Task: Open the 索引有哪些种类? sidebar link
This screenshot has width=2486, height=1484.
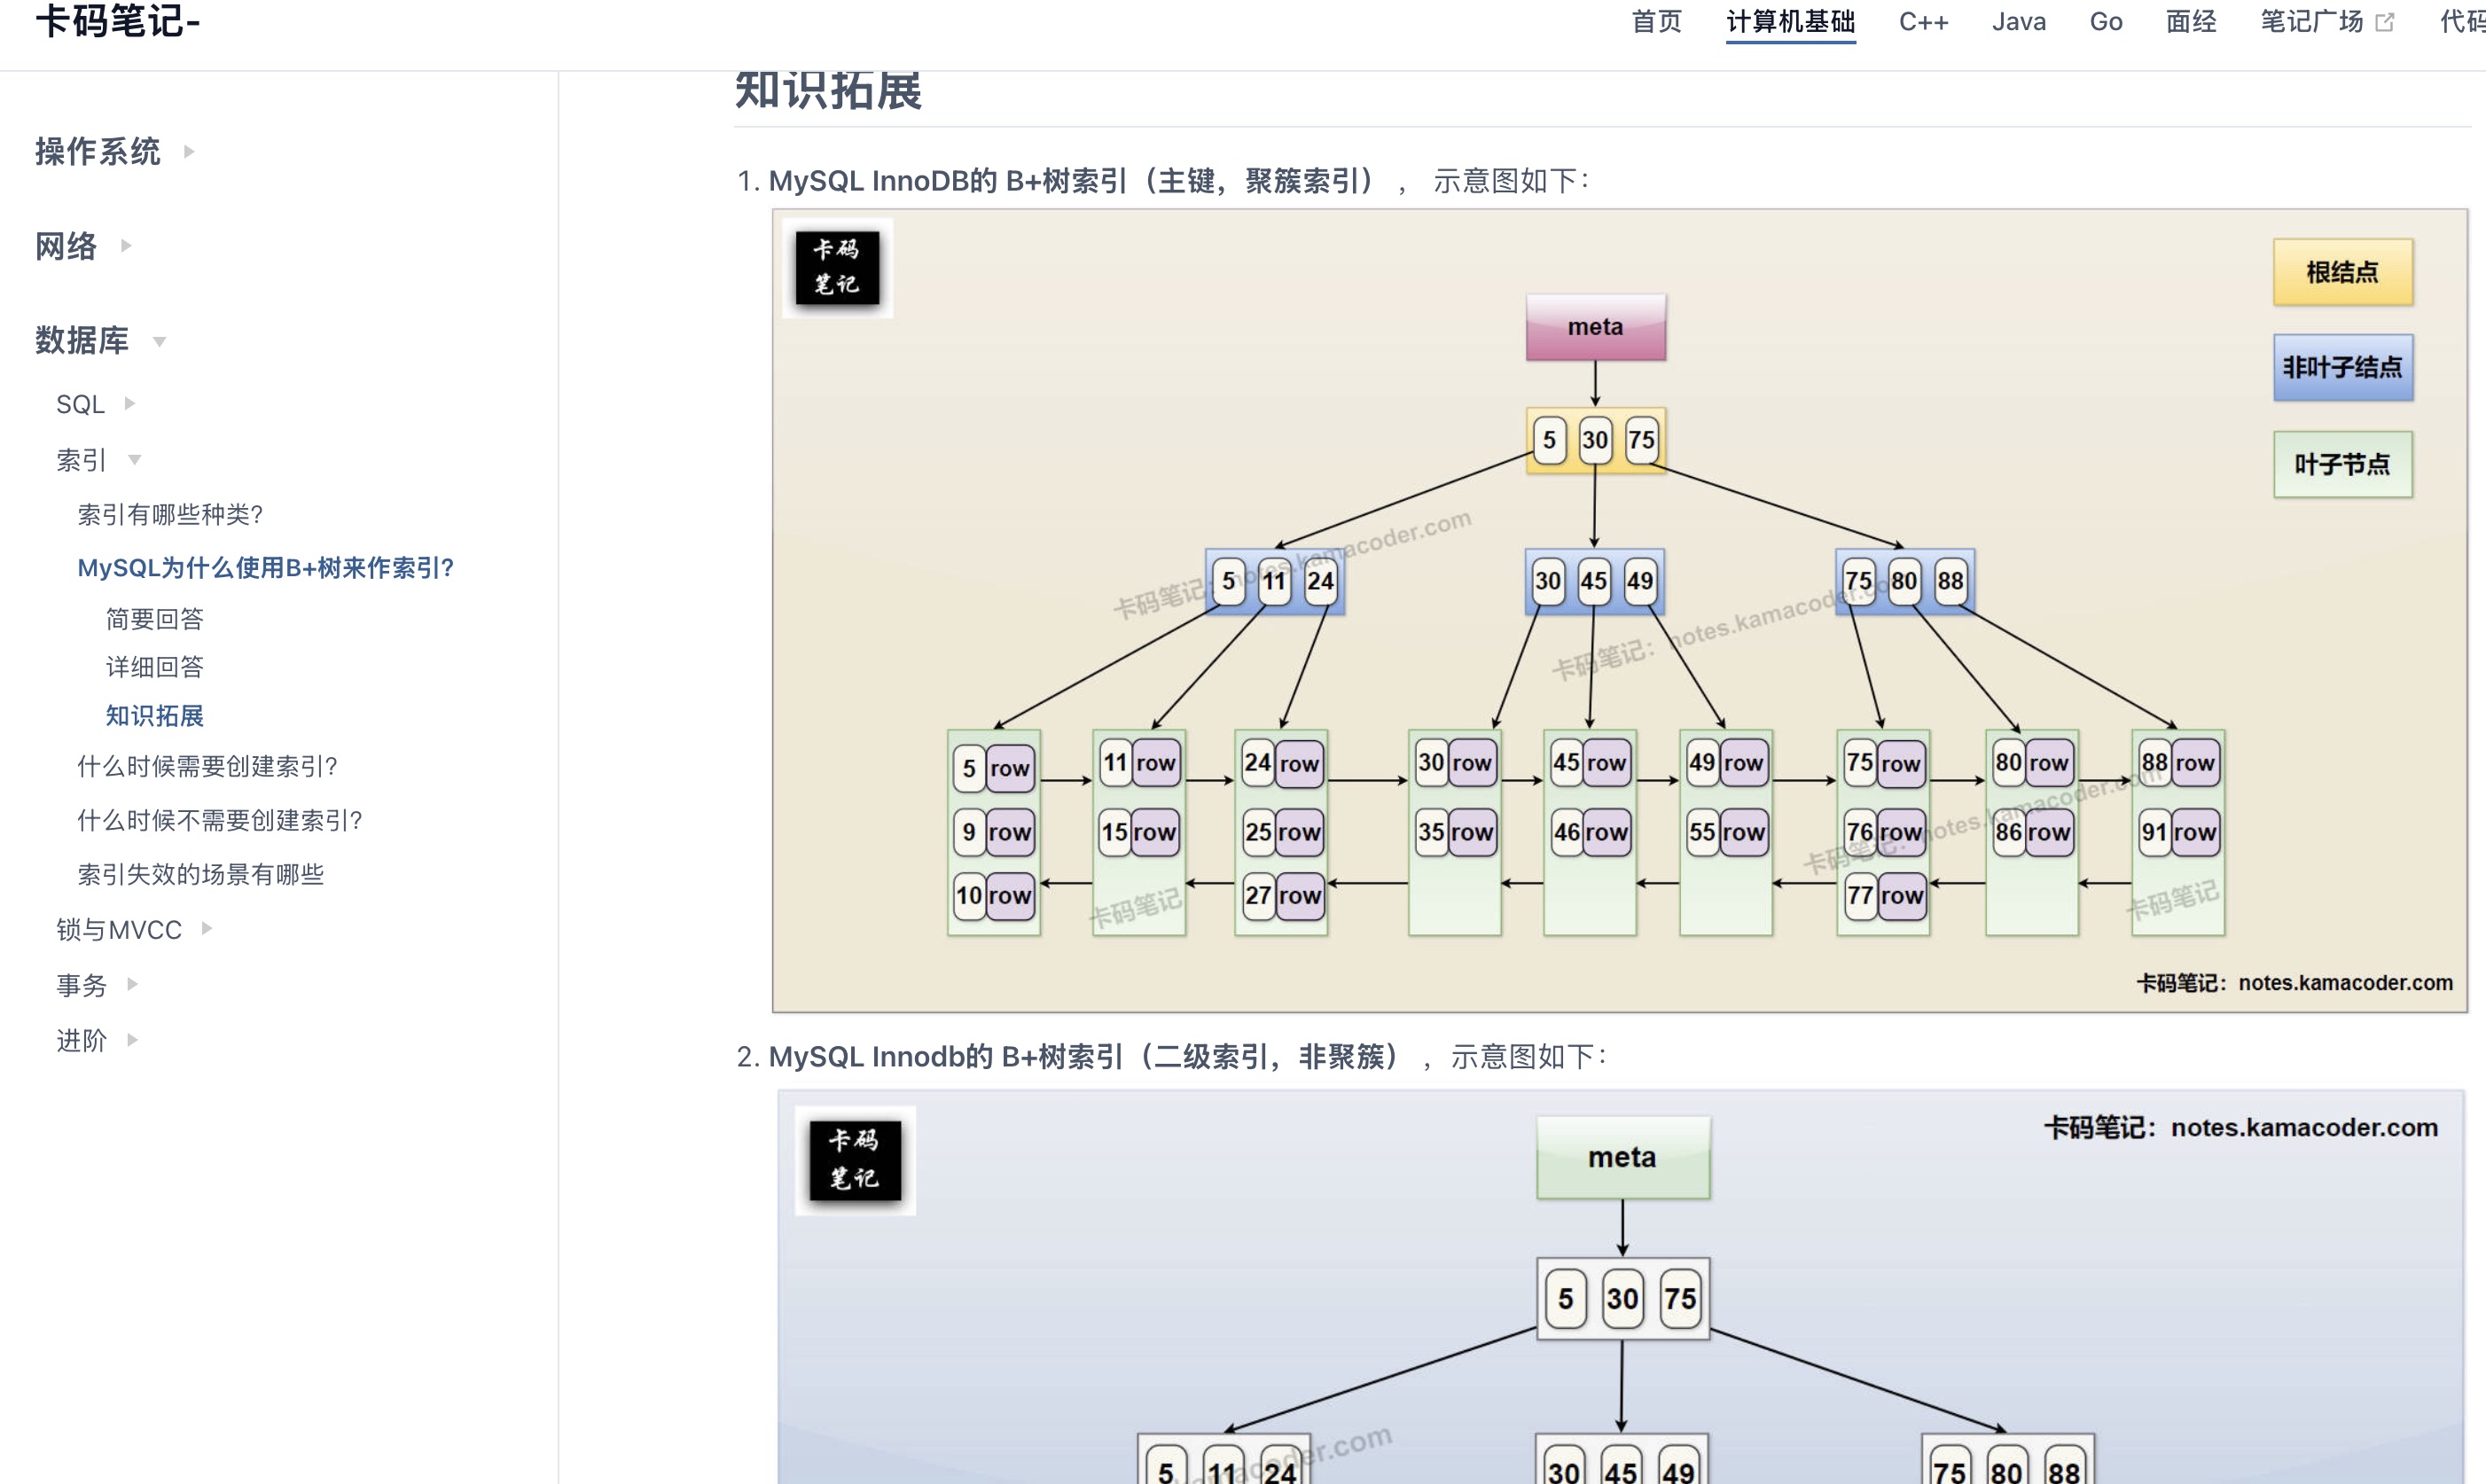Action: [170, 514]
